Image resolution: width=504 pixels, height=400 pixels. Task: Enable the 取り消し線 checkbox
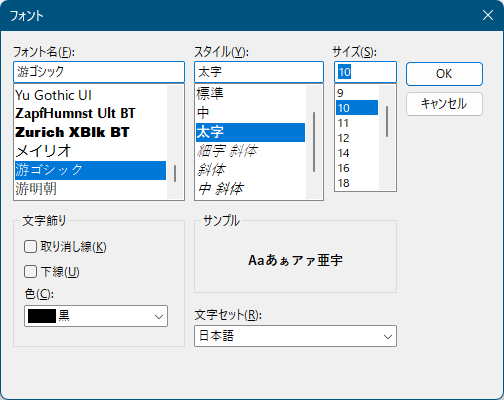pyautogui.click(x=30, y=247)
